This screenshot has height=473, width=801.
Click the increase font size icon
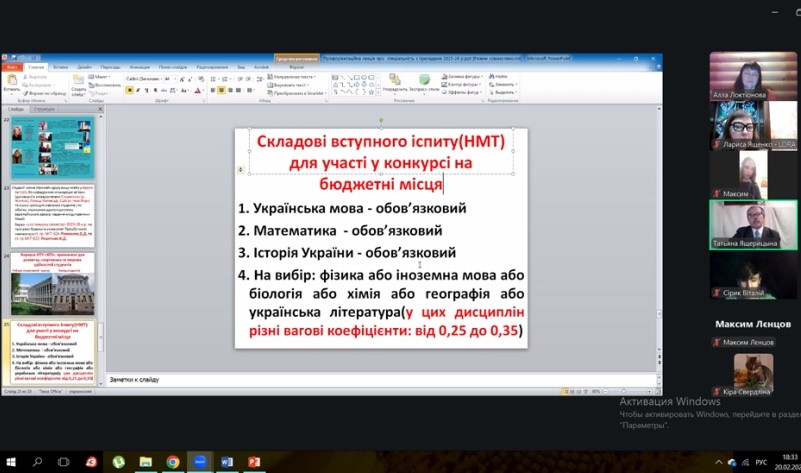[182, 79]
